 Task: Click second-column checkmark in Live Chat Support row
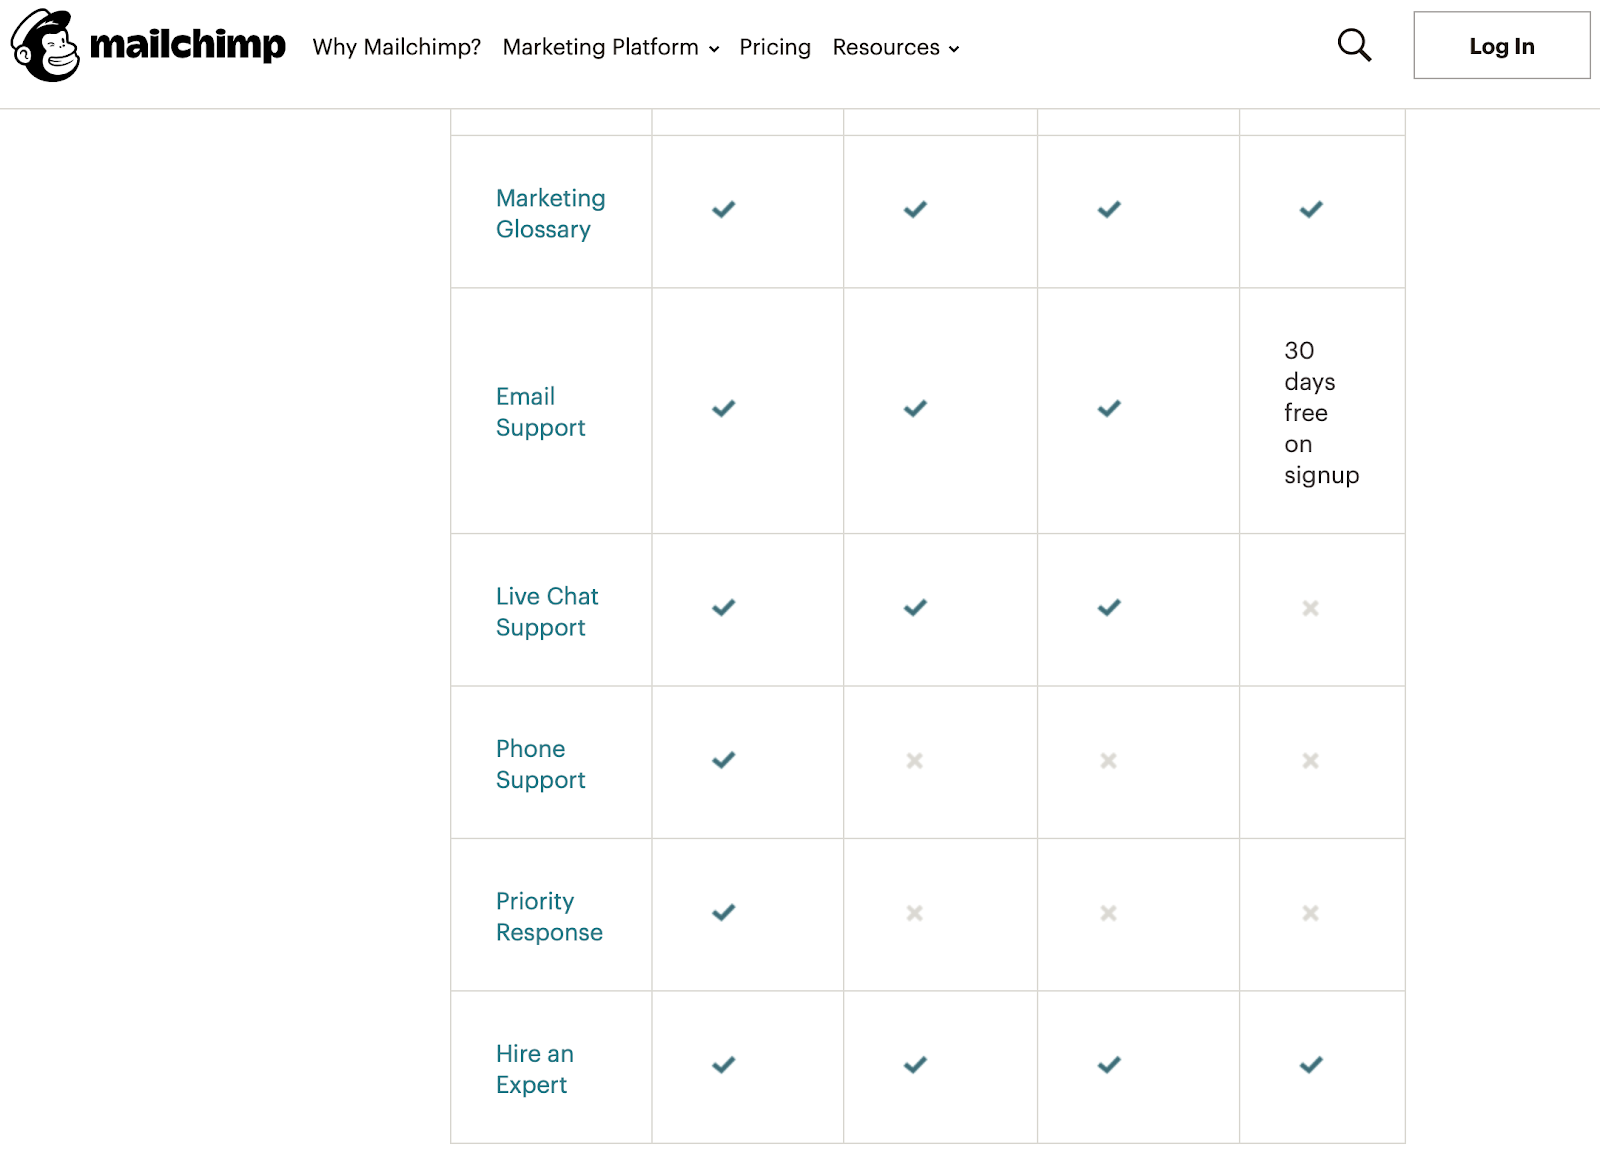coord(915,607)
